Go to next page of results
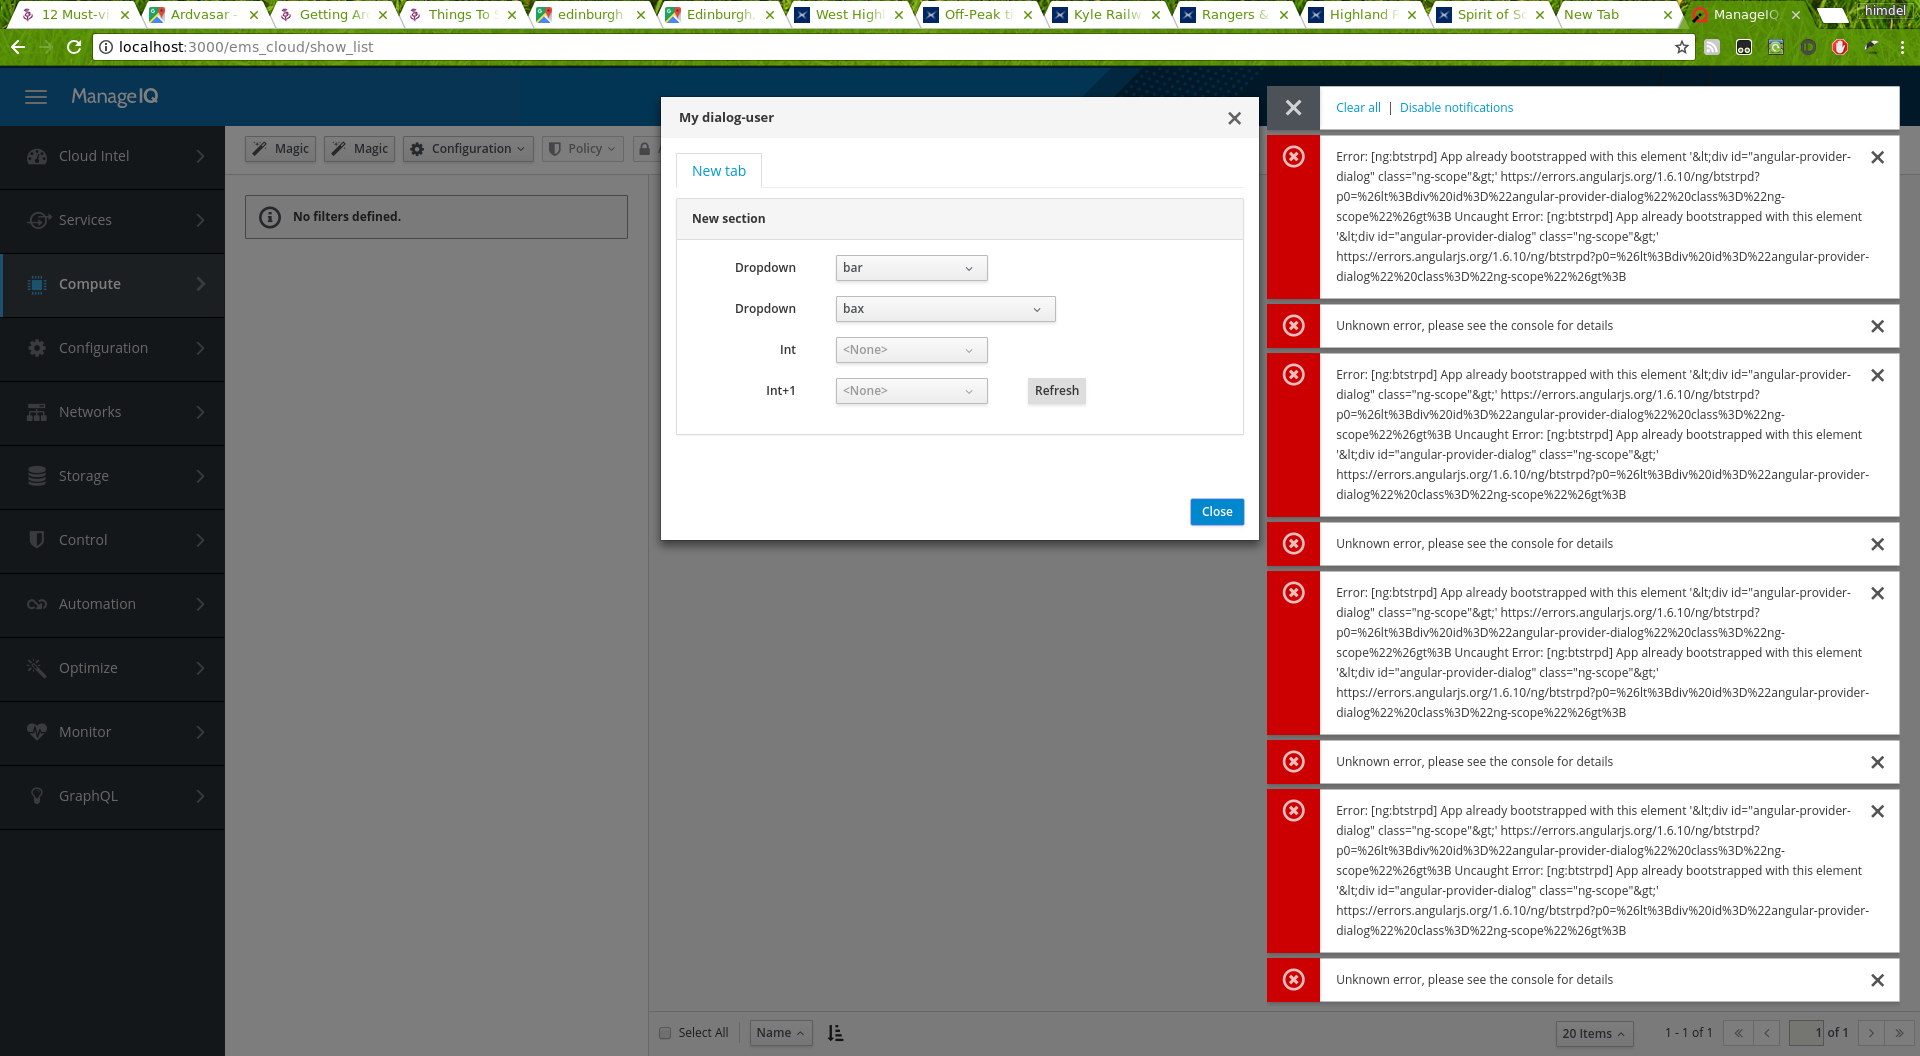This screenshot has height=1056, width=1920. 1871,1033
